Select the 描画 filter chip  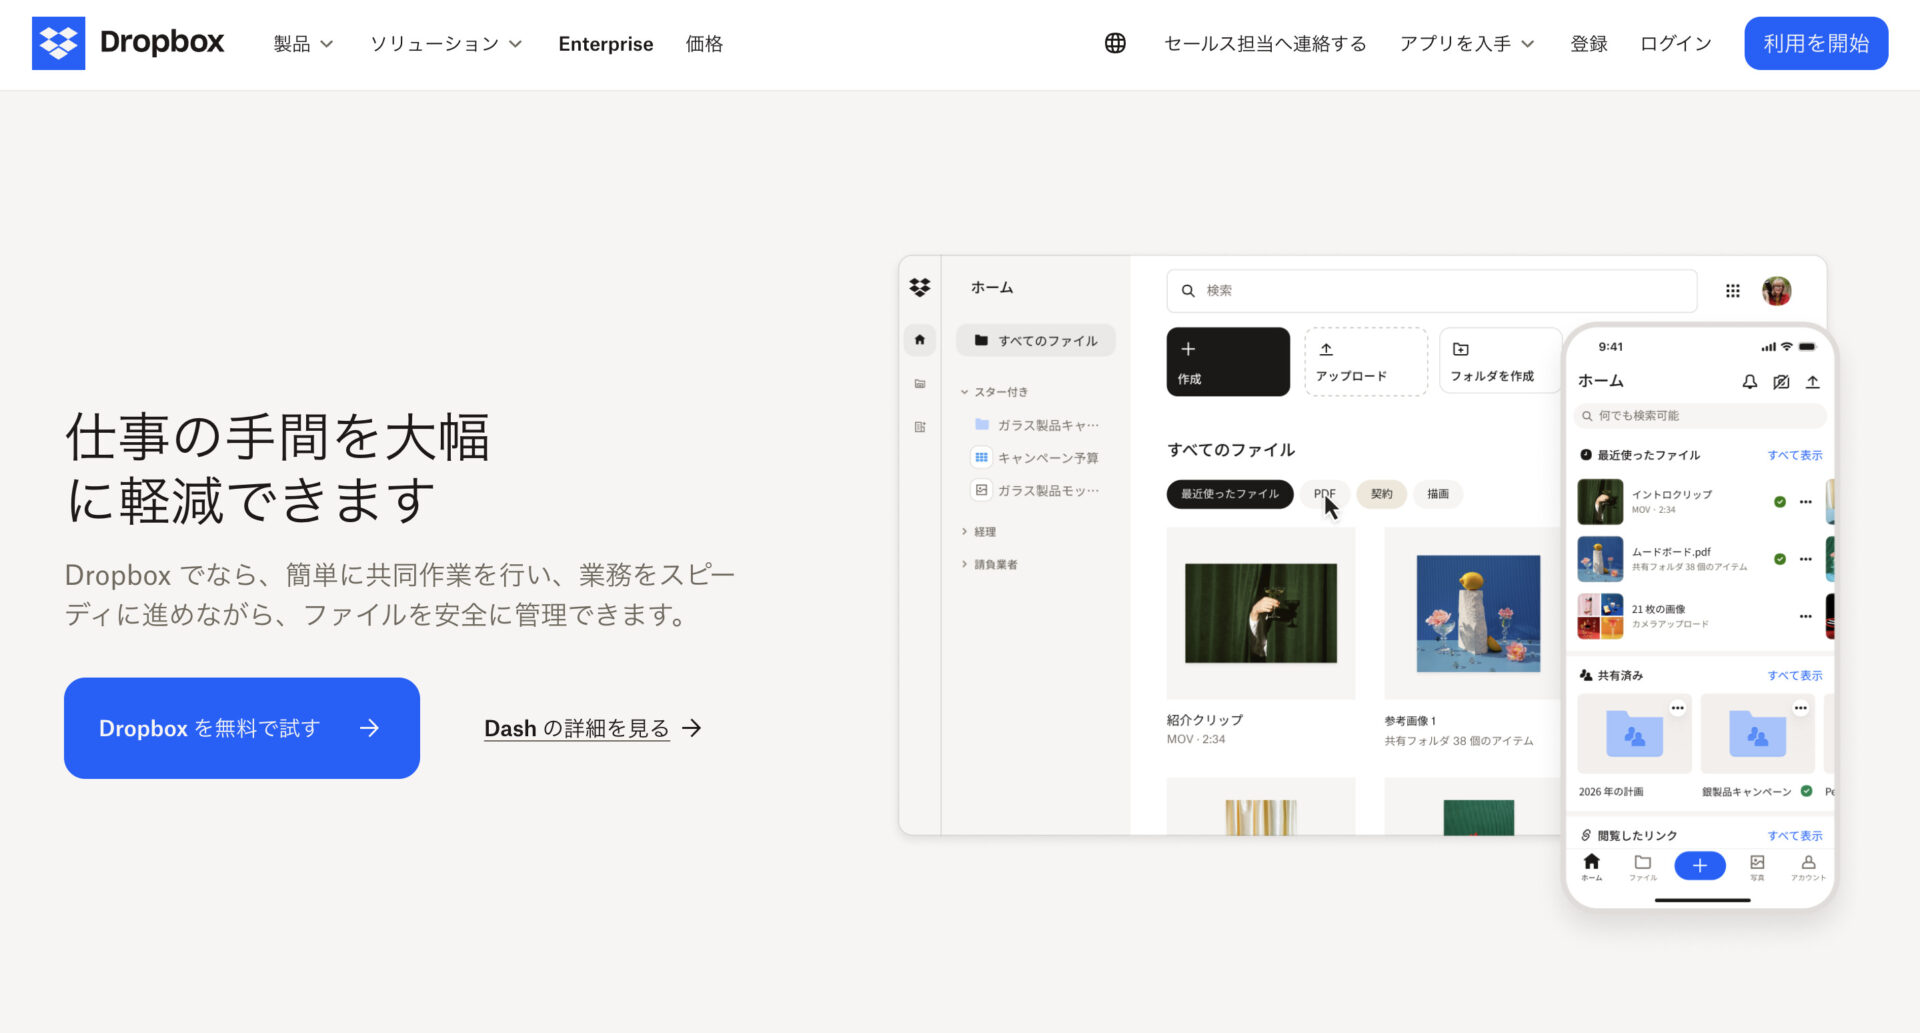point(1438,494)
